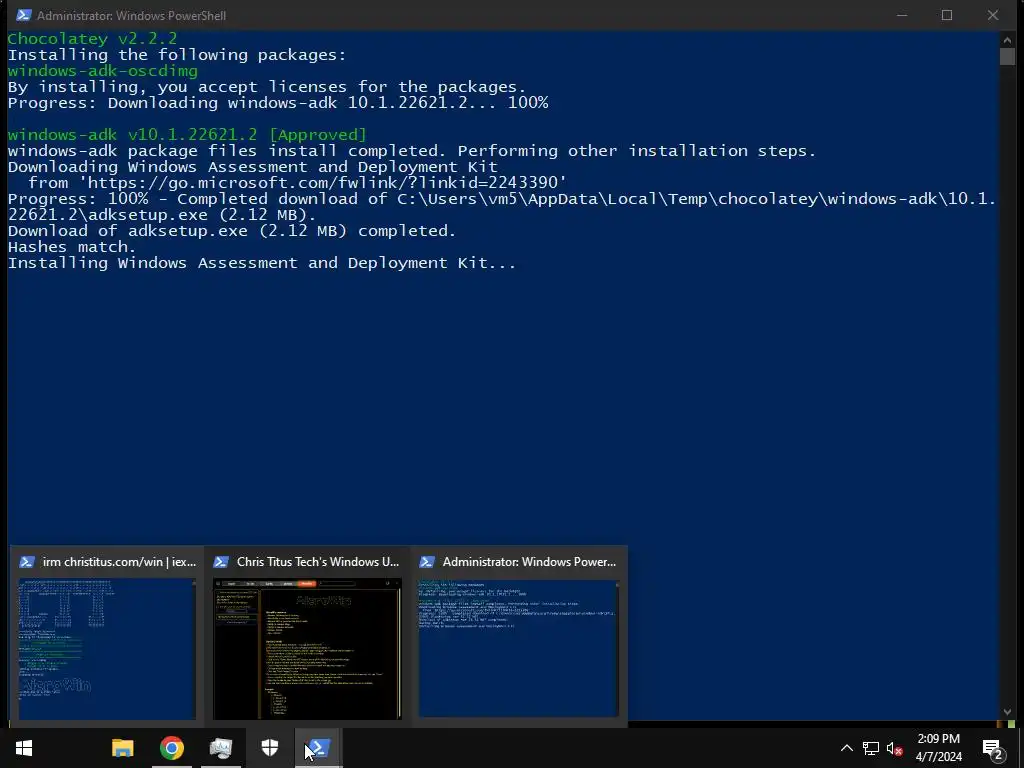Click 'Progress: Downloading windows-adk 10.1.22621.2... 100%' line
Screen dimensions: 1024x768
coord(278,103)
